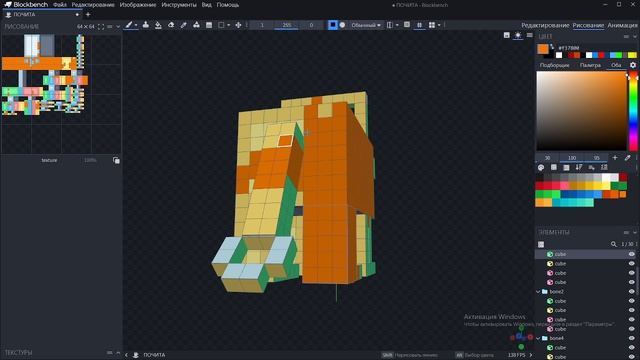The image size is (640, 360).
Task: Open the view mode dropdown arrow
Action: (439, 25)
